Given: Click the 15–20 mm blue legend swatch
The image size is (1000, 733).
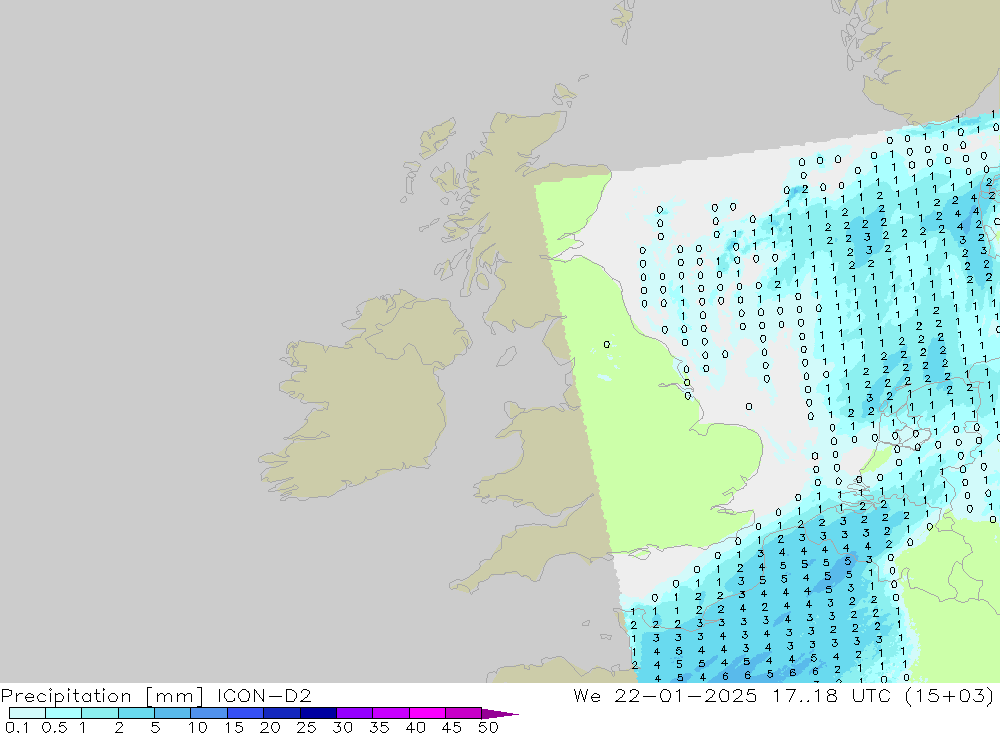Looking at the screenshot, I should [245, 713].
